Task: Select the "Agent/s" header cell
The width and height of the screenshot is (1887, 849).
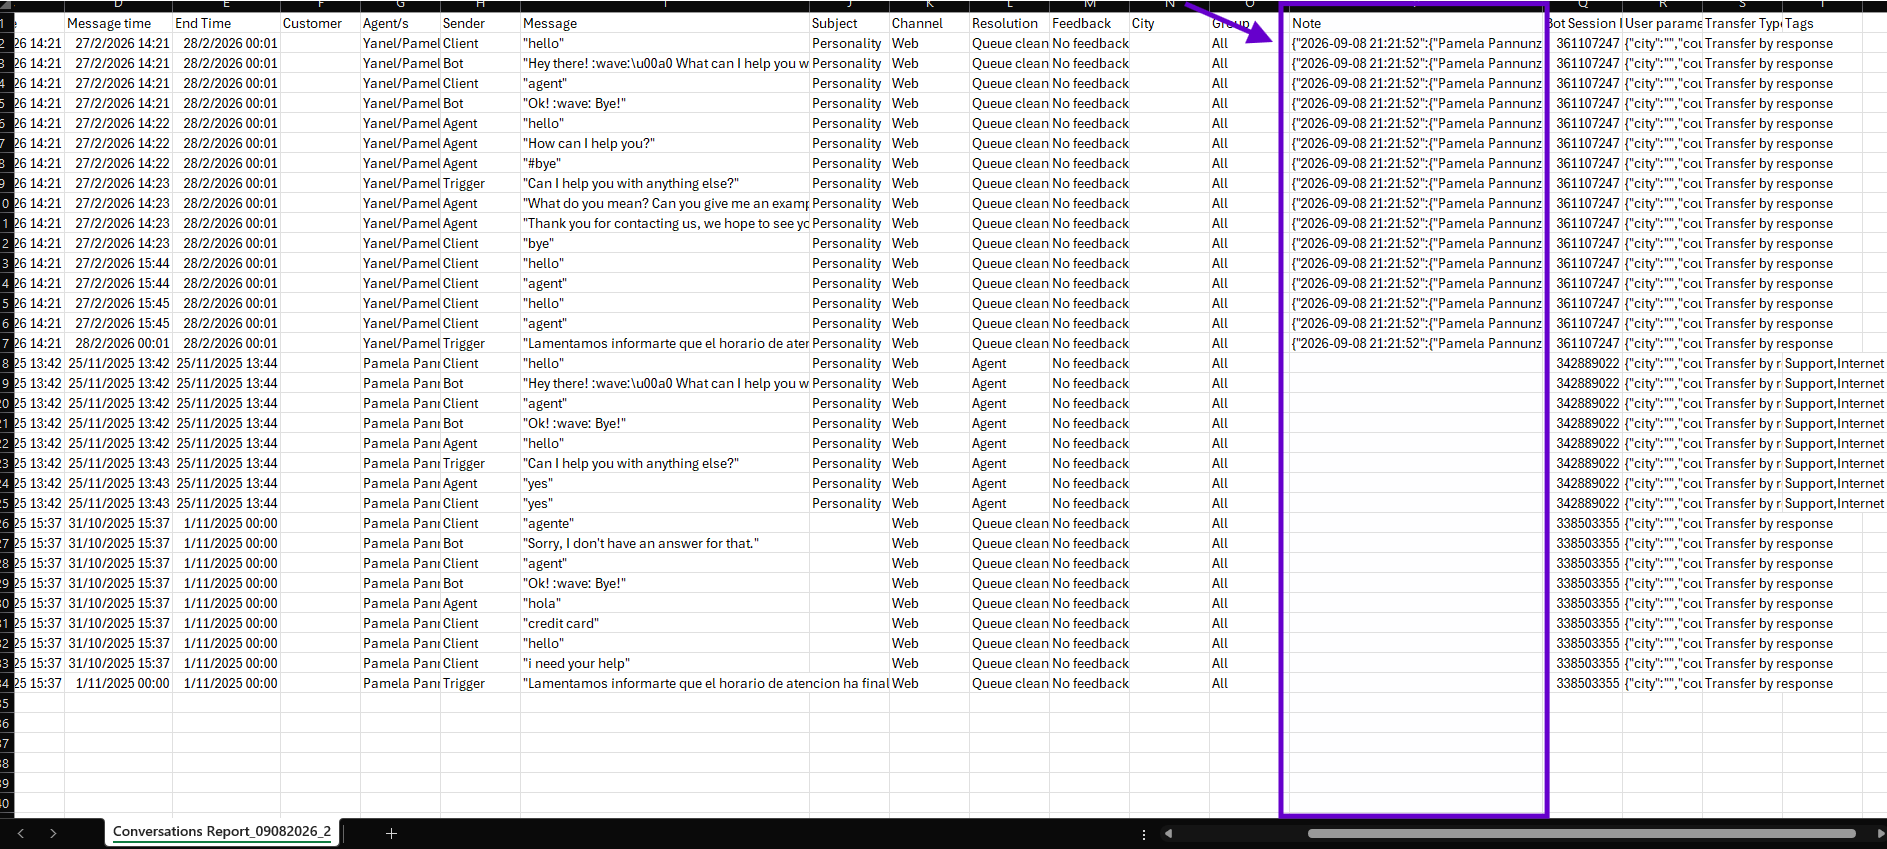Action: pyautogui.click(x=400, y=23)
